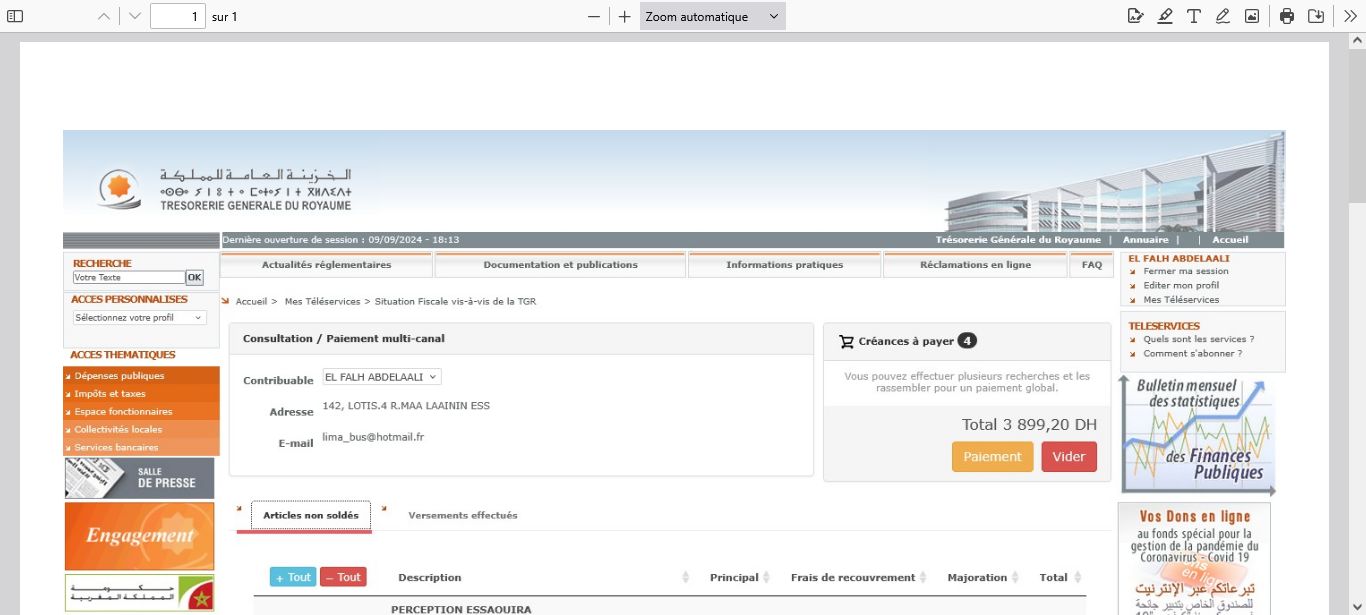The image size is (1366, 615).
Task: Click the Tresorerie Generale logo
Action: 225,187
